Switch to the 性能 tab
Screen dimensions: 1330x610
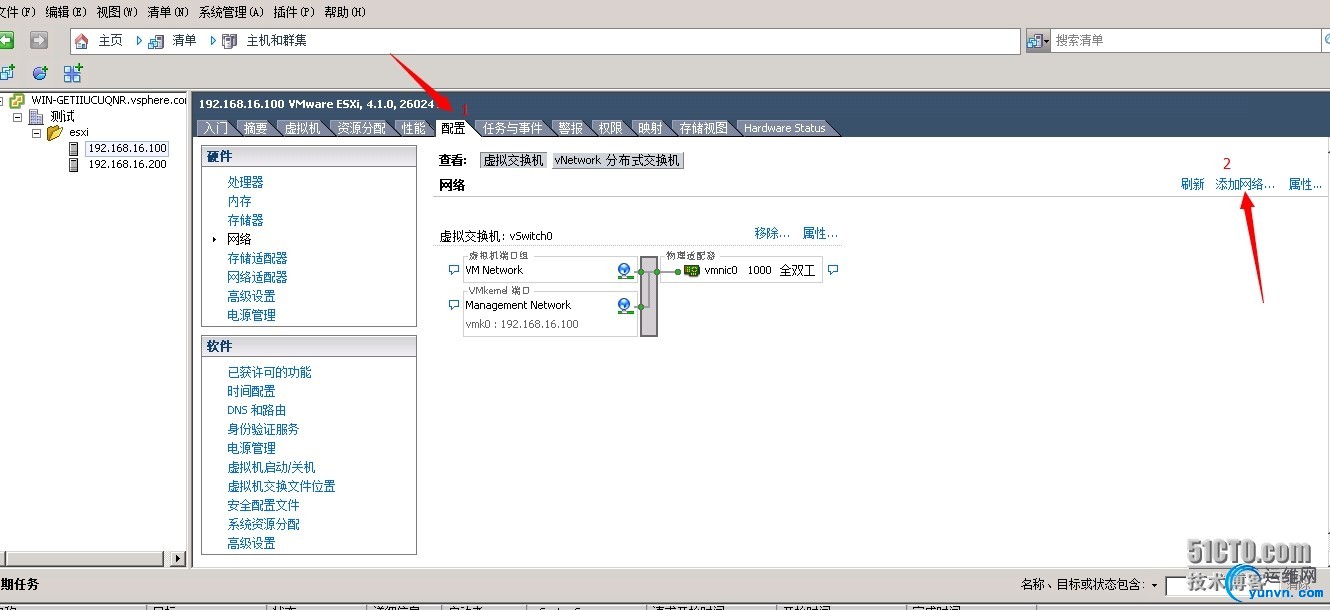[x=413, y=128]
